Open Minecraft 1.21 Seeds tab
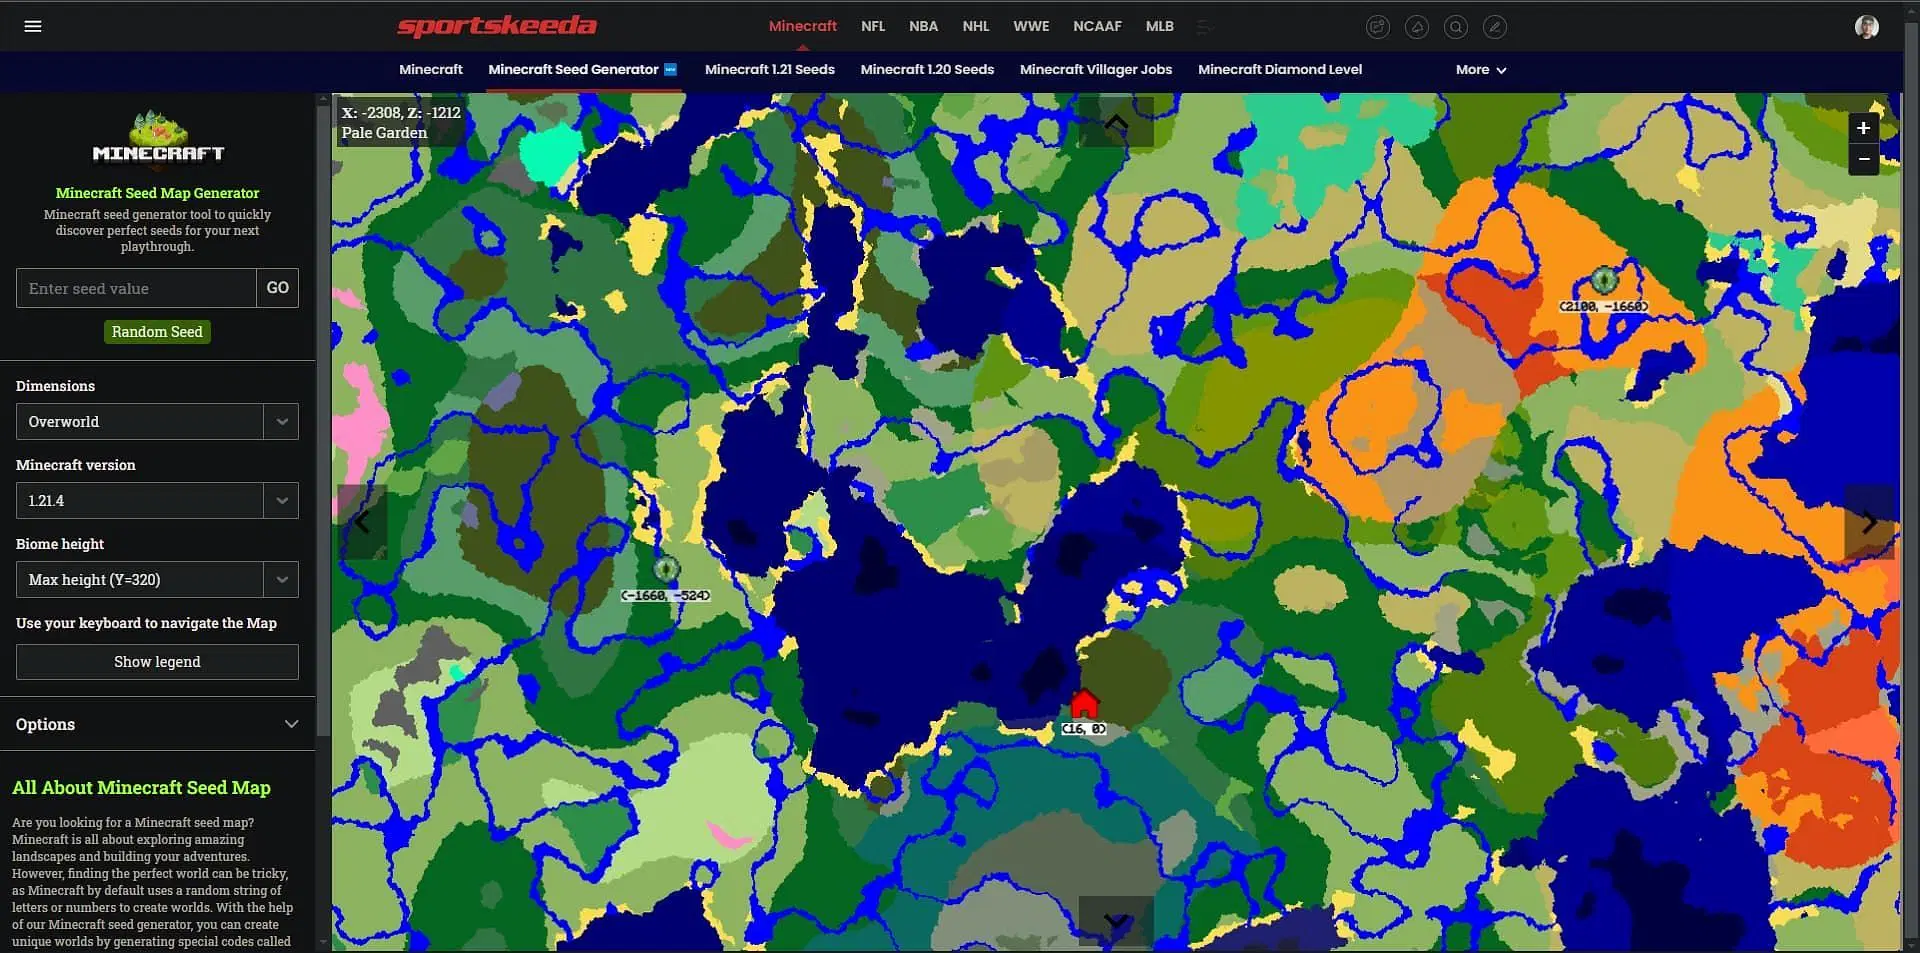 (770, 69)
